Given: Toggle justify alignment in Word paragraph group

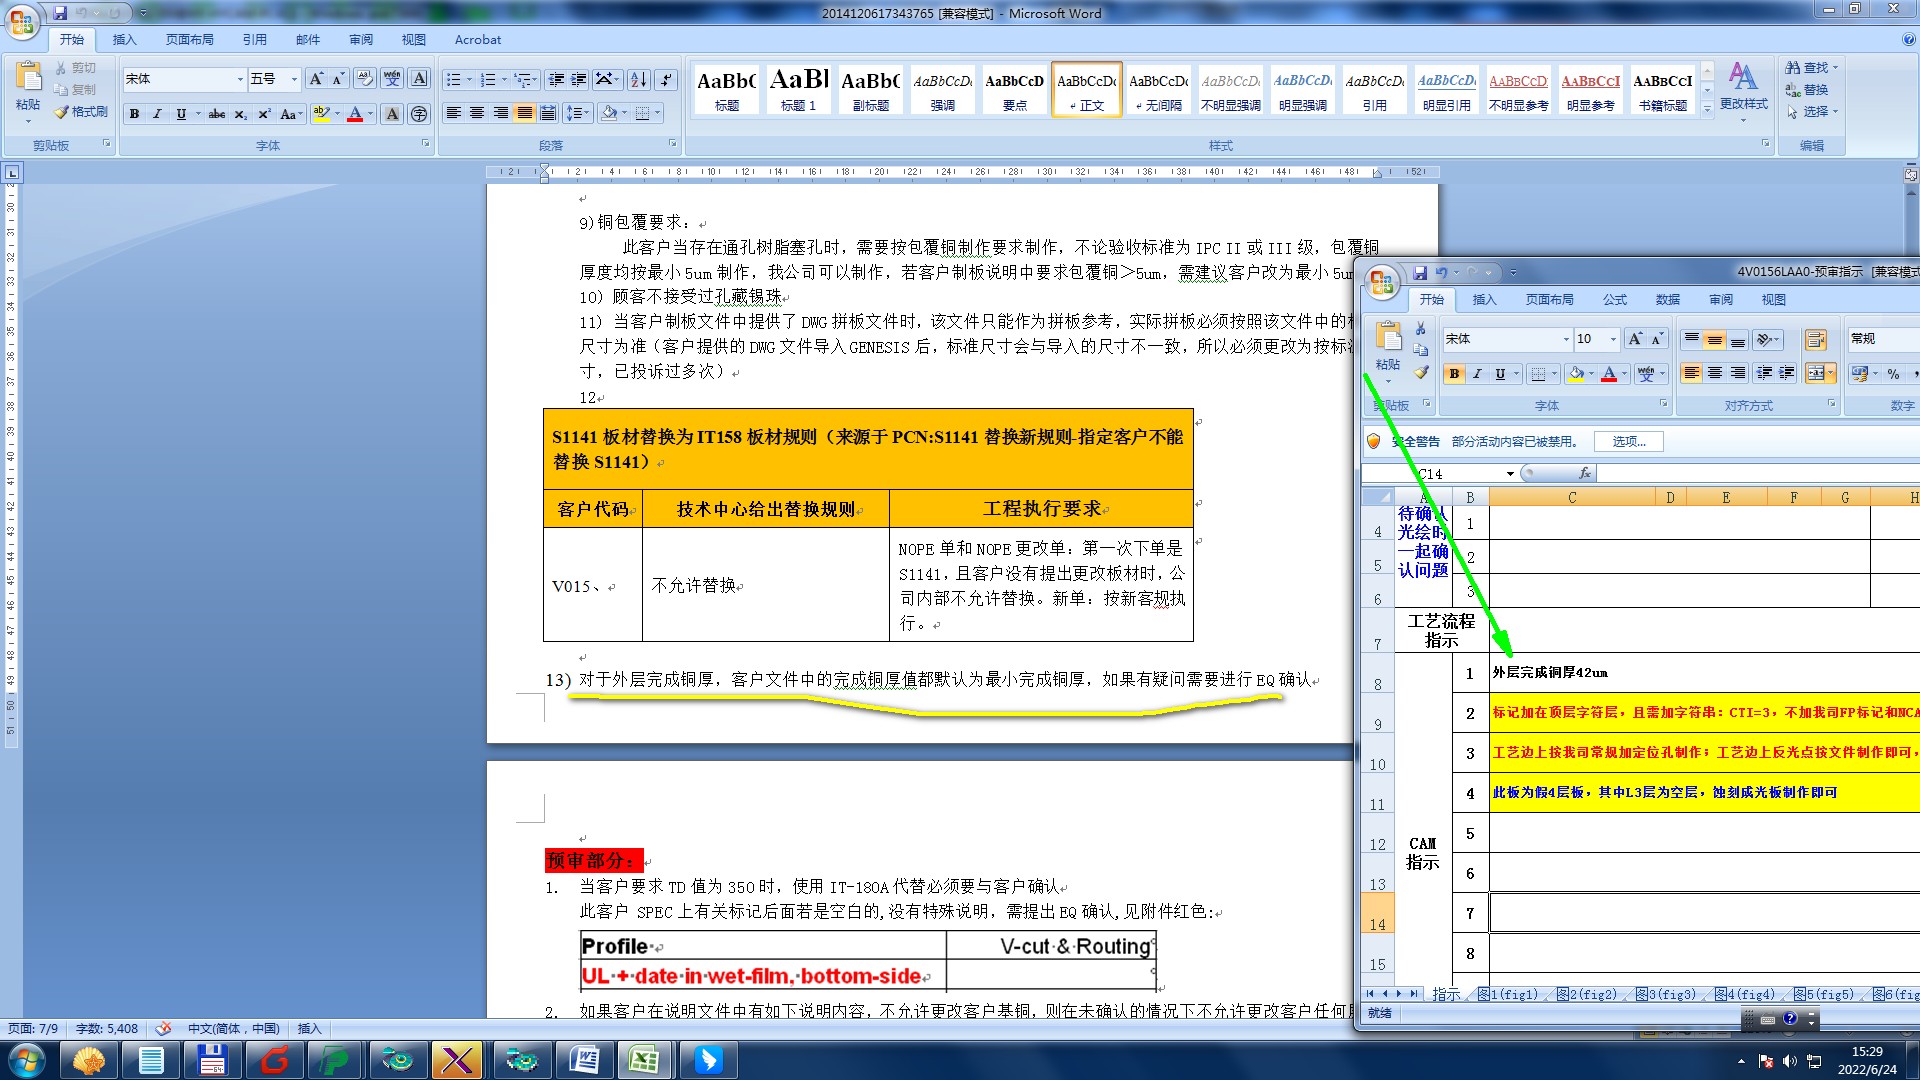Looking at the screenshot, I should pos(524,113).
